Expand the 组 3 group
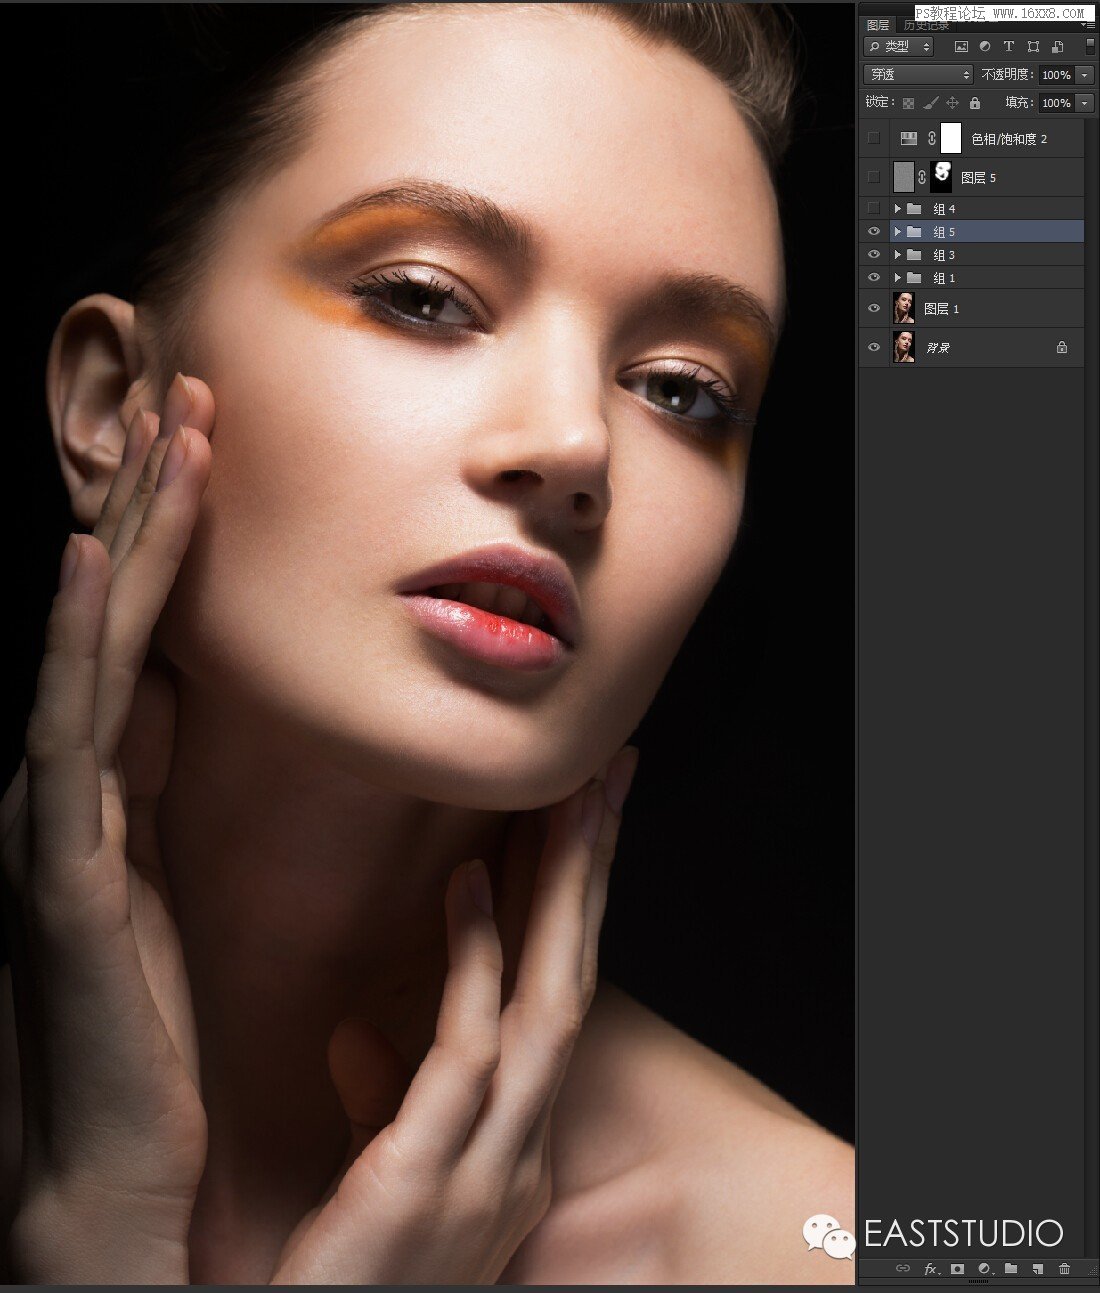 898,255
